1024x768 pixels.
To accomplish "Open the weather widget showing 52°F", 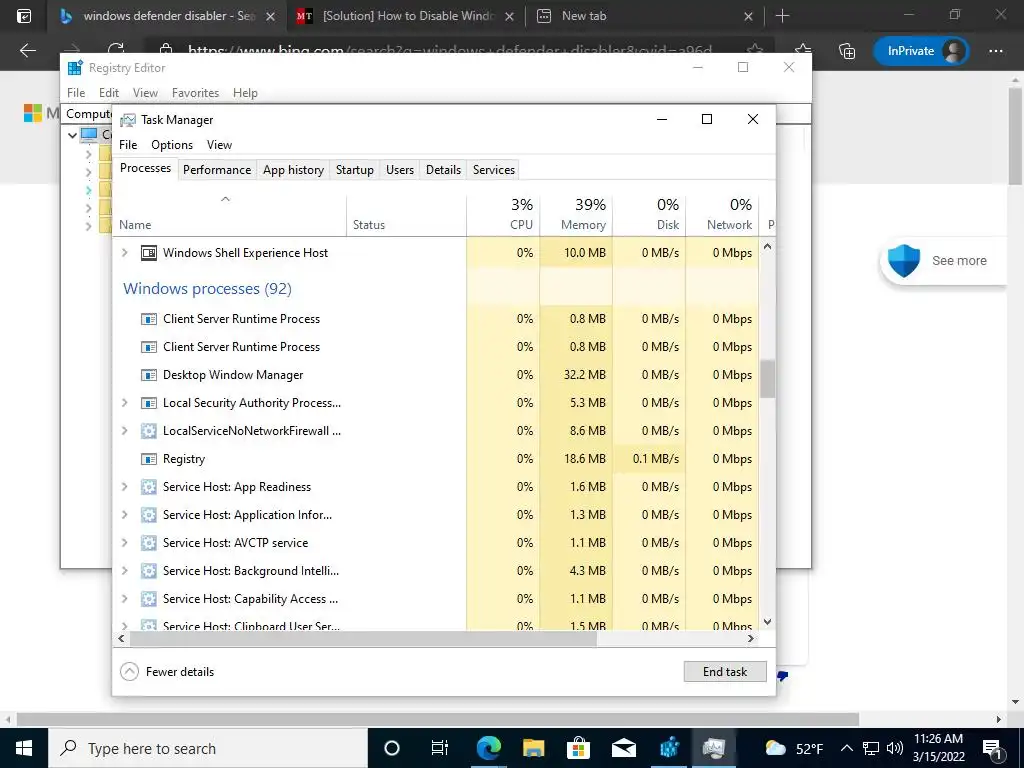I will [x=793, y=748].
